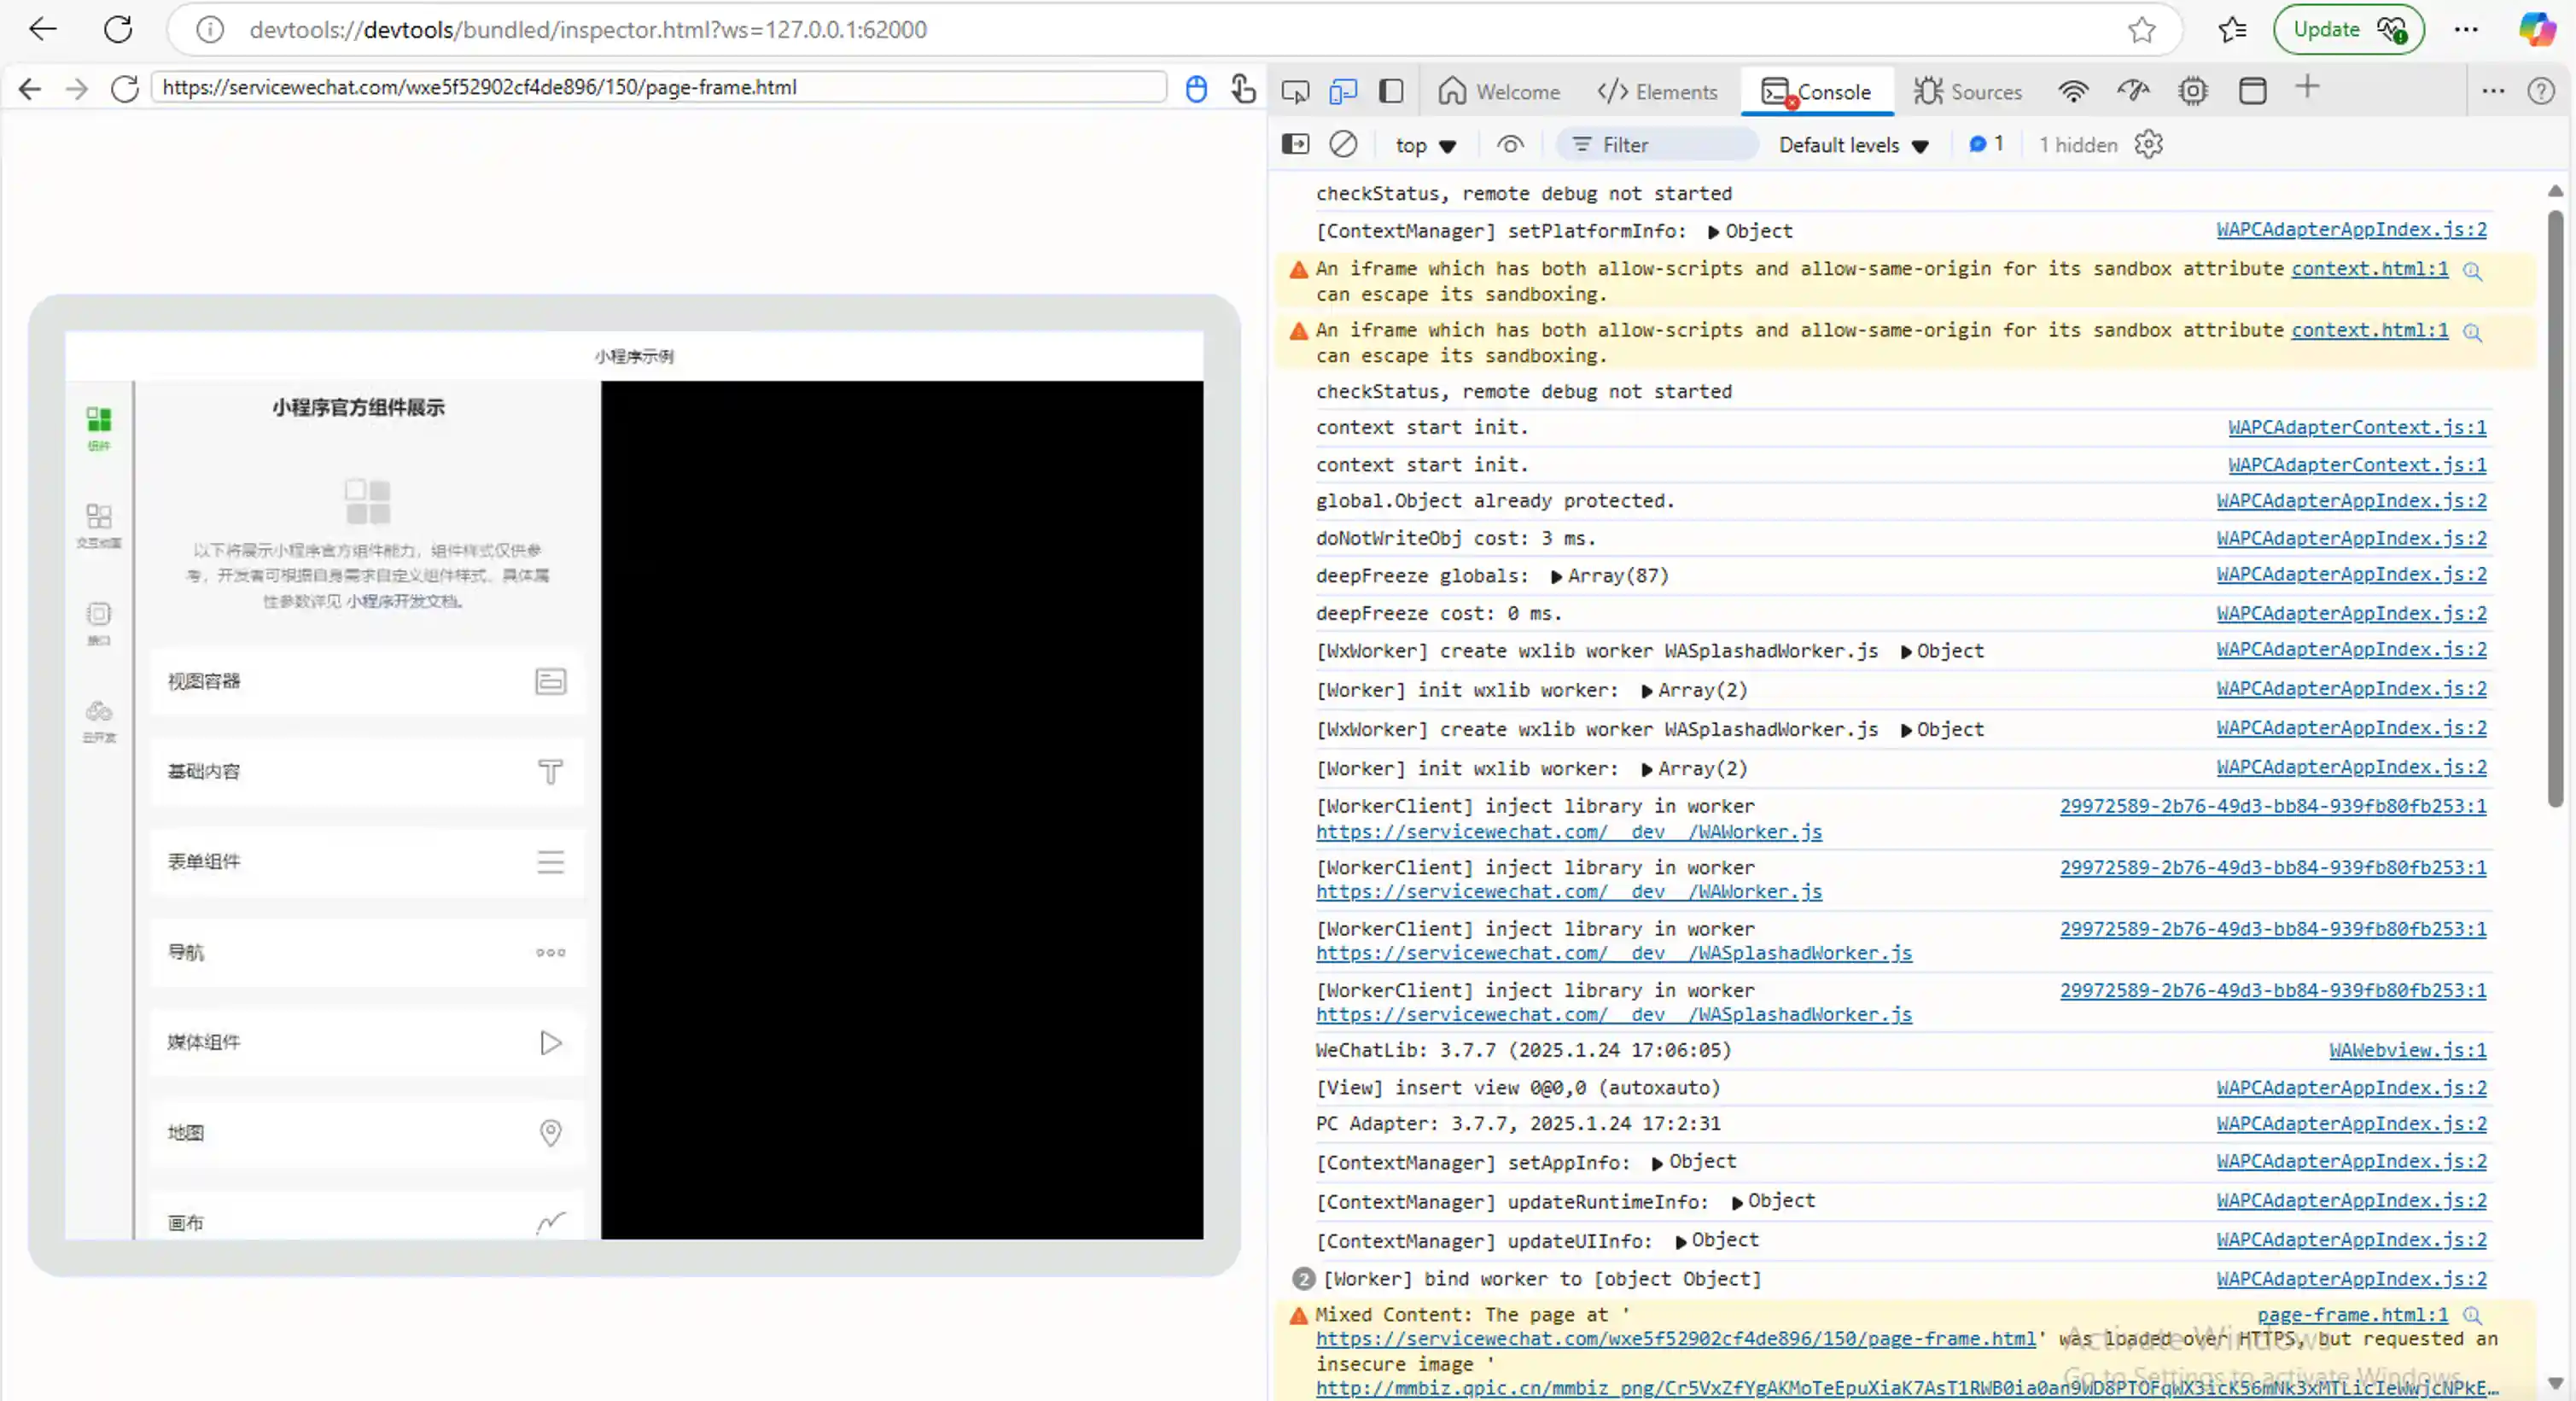Open the Default levels dropdown
The height and width of the screenshot is (1401, 2576).
1853,144
